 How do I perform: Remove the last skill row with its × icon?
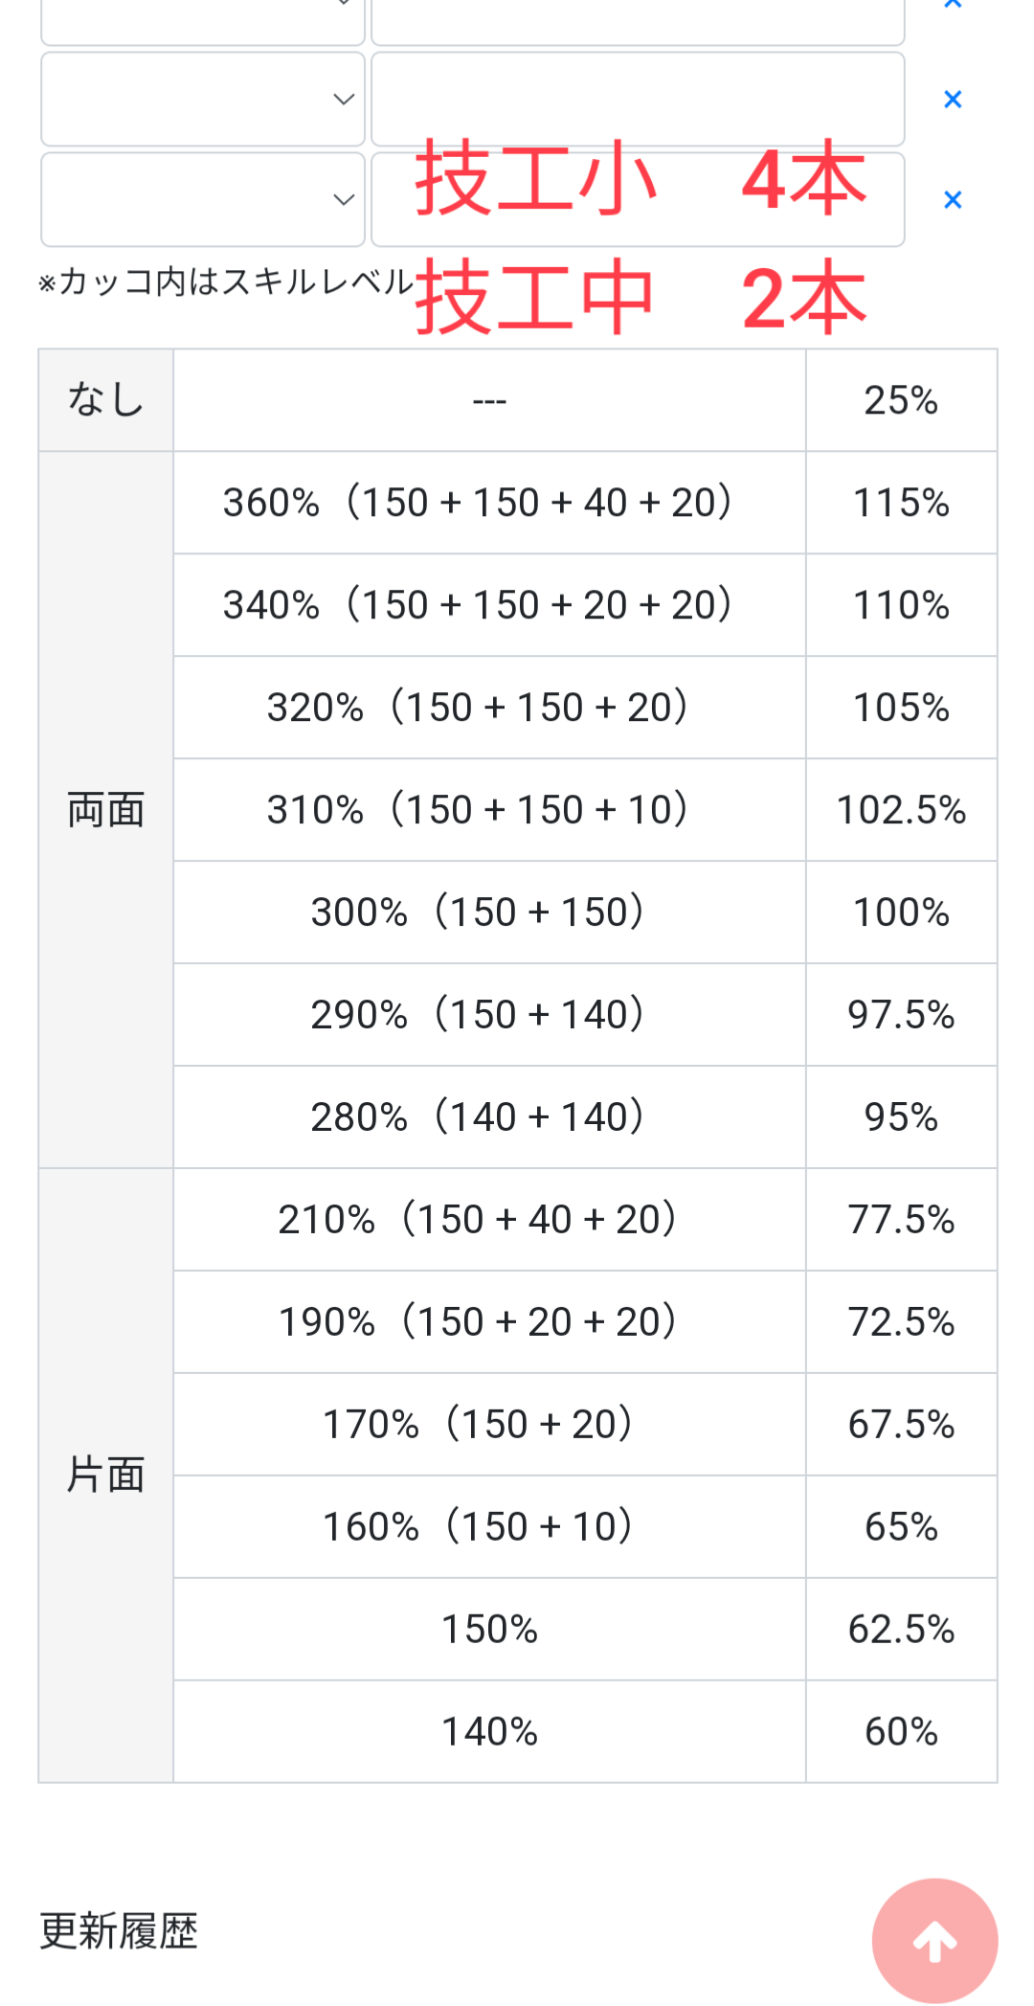[x=952, y=200]
